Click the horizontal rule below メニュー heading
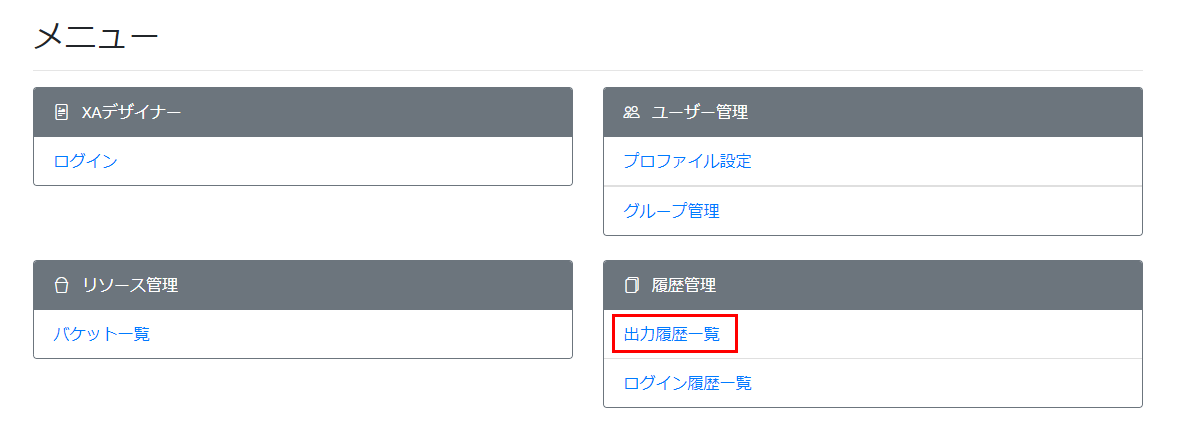1203x426 pixels. pos(587,70)
